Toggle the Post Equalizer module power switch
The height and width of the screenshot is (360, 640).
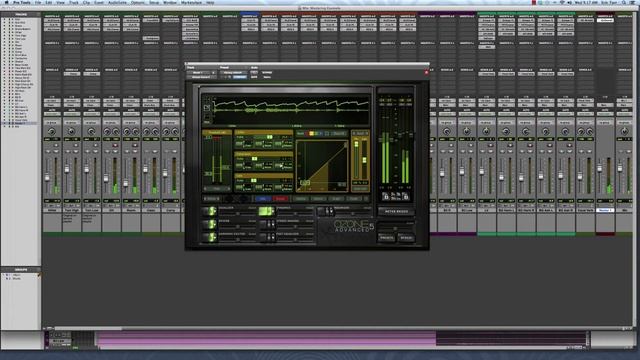coord(267,238)
